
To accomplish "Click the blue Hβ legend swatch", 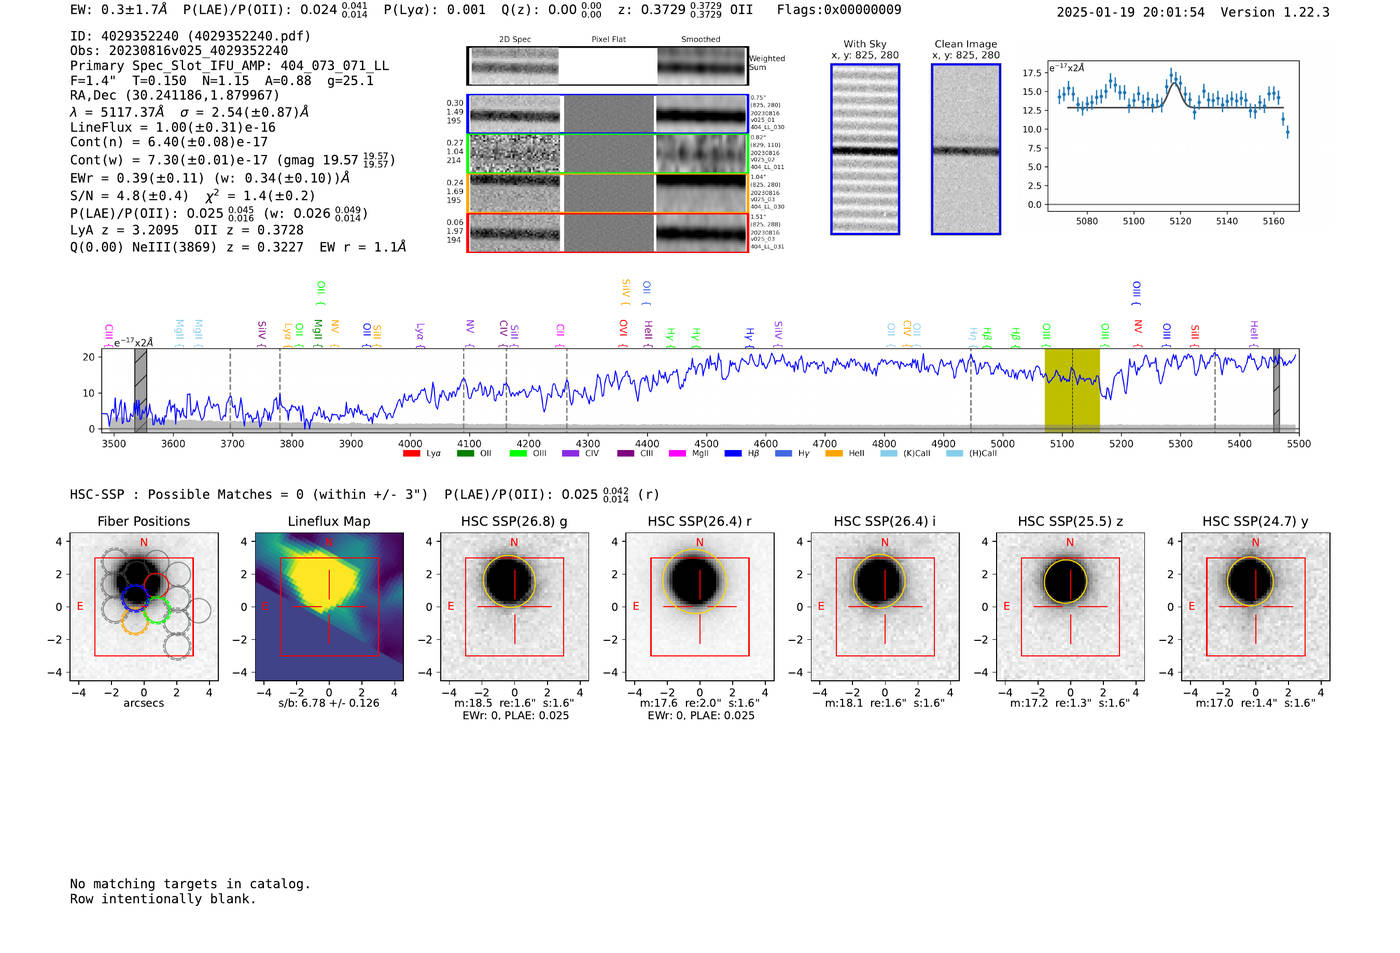I will 733,454.
